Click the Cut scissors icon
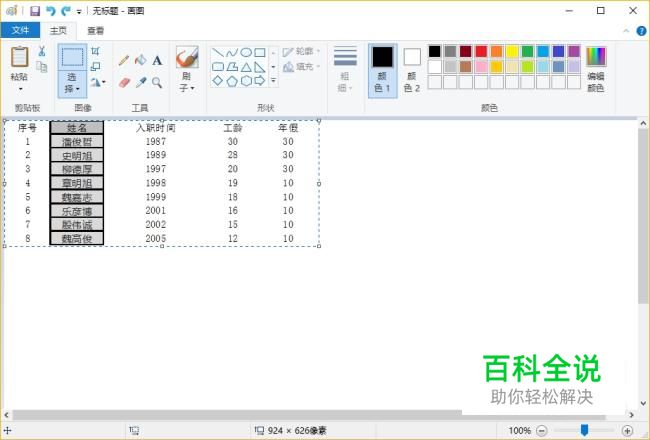 tap(41, 51)
